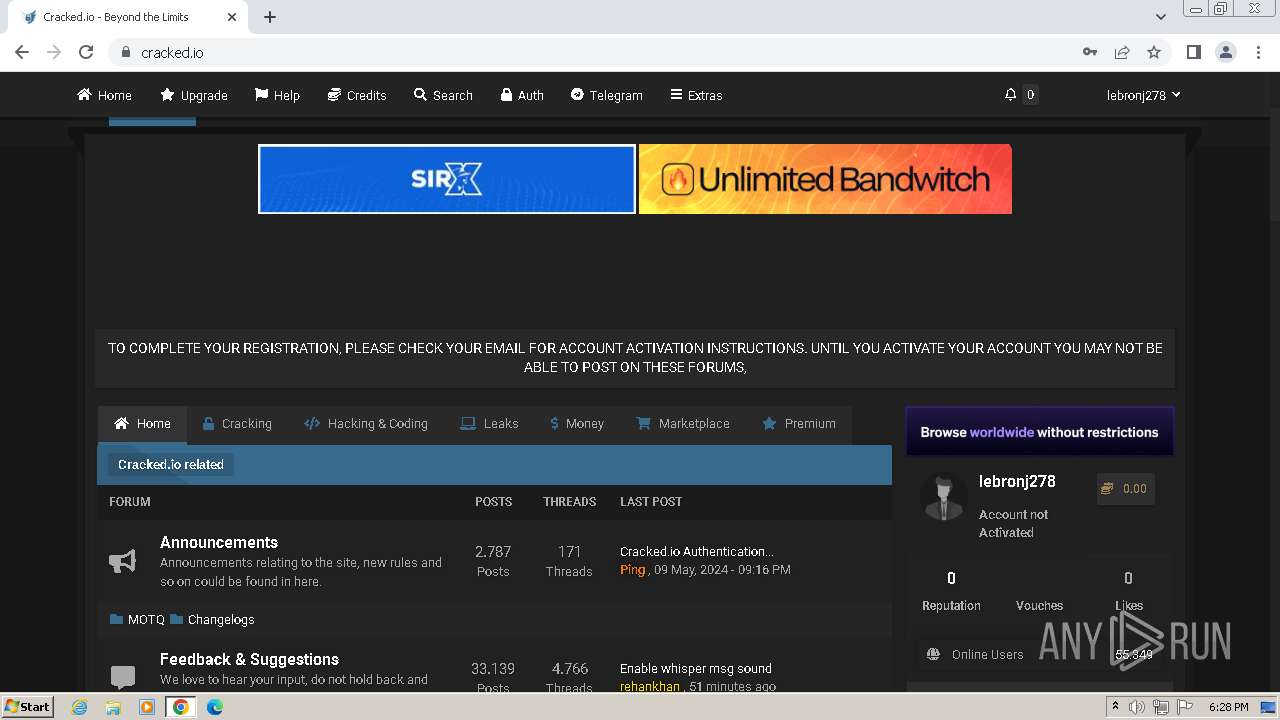Click the Feedback & Suggestions speech bubble icon
The width and height of the screenshot is (1280, 720).
123,677
